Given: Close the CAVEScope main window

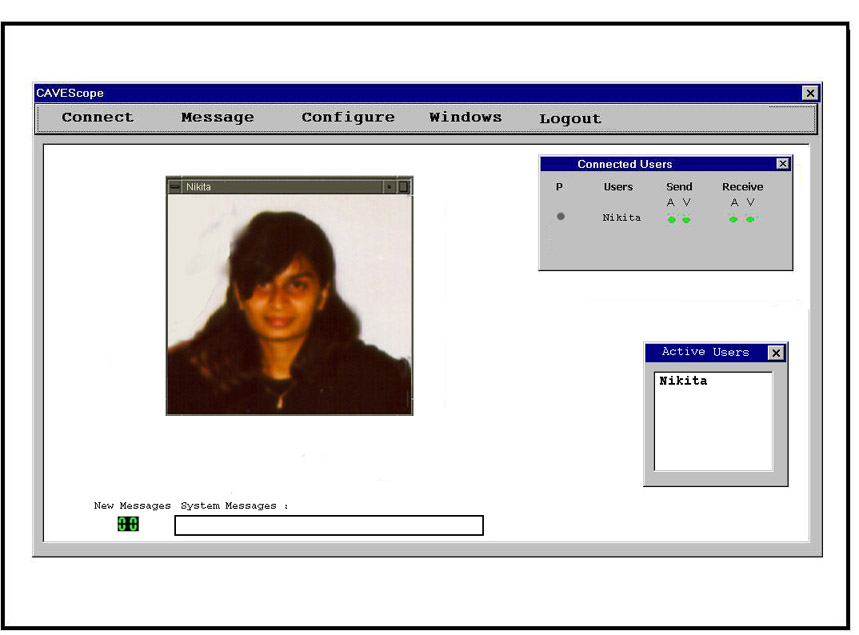Looking at the screenshot, I should pos(810,93).
